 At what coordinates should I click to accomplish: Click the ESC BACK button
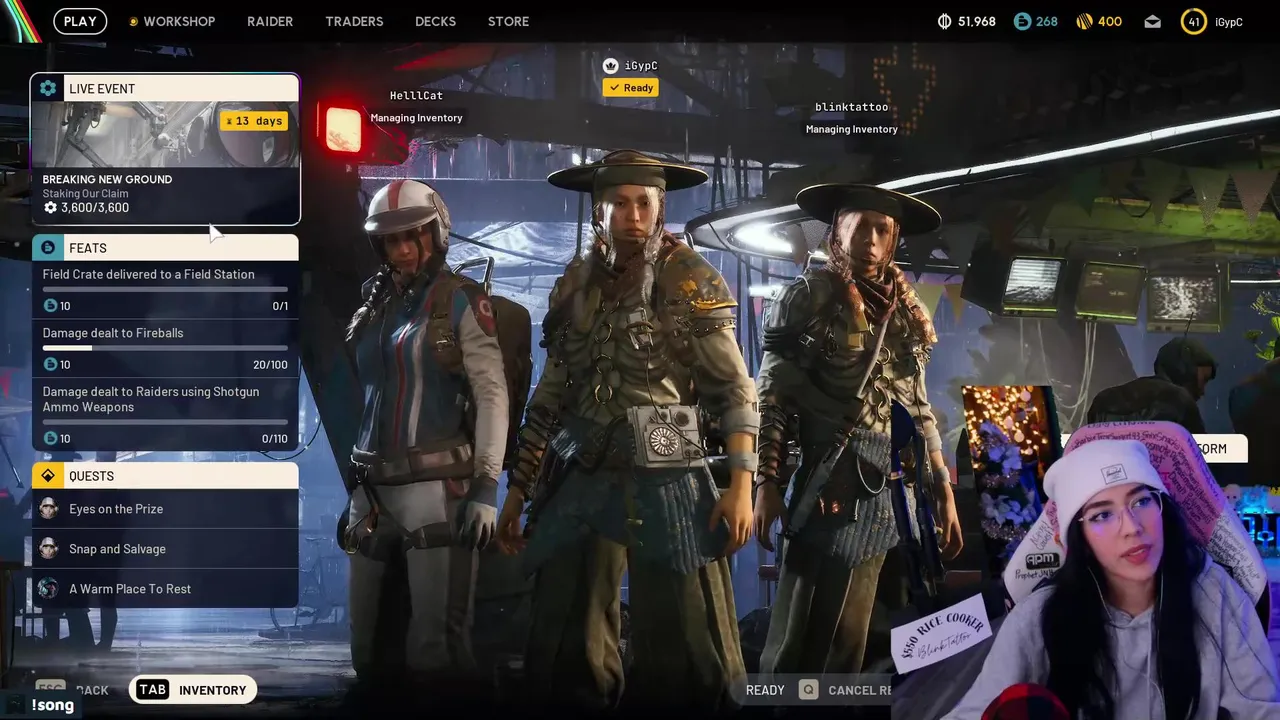point(72,690)
